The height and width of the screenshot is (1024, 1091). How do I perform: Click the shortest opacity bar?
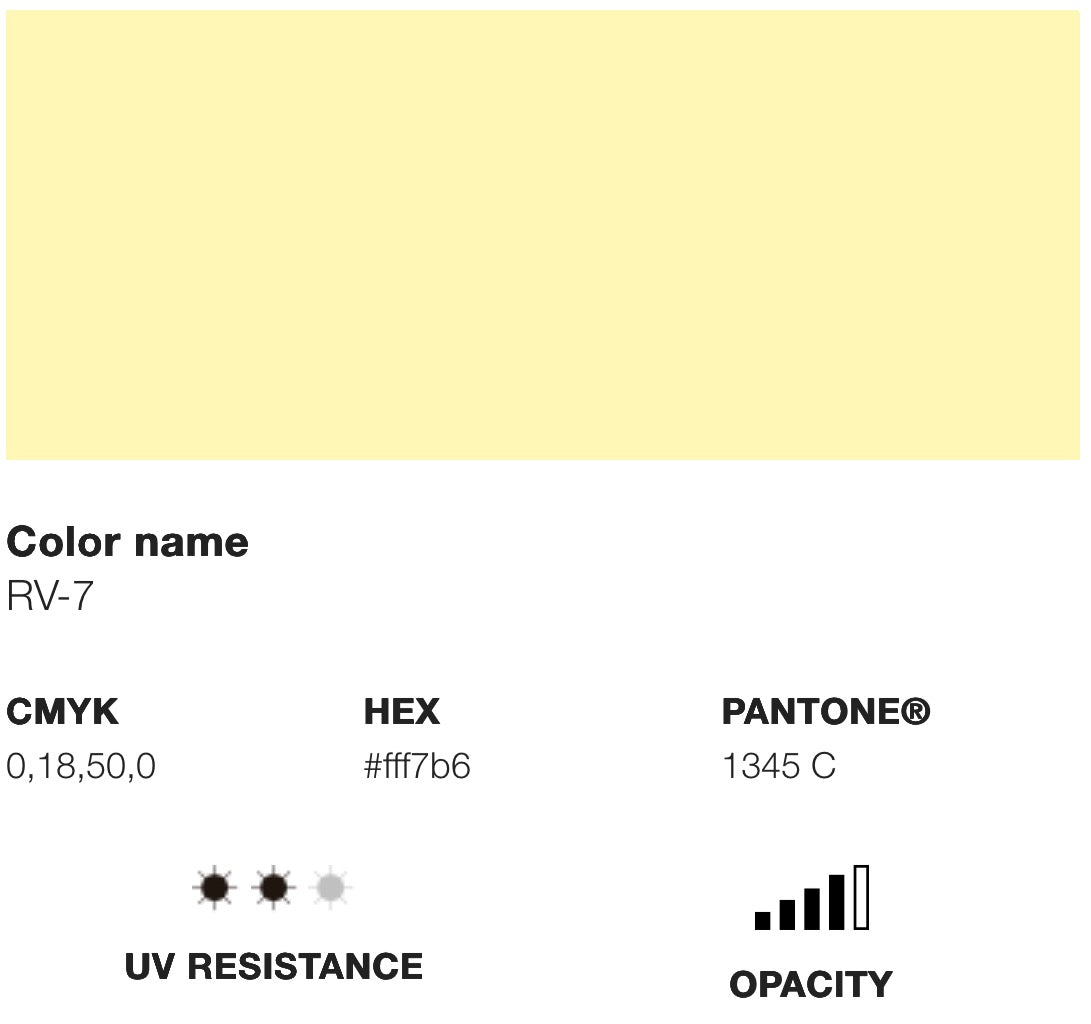click(763, 920)
